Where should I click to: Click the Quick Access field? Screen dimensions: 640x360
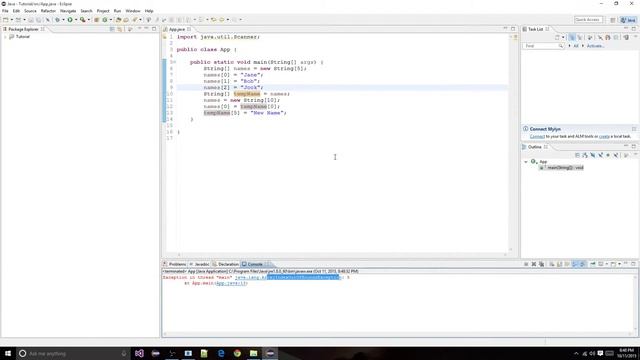(x=588, y=20)
